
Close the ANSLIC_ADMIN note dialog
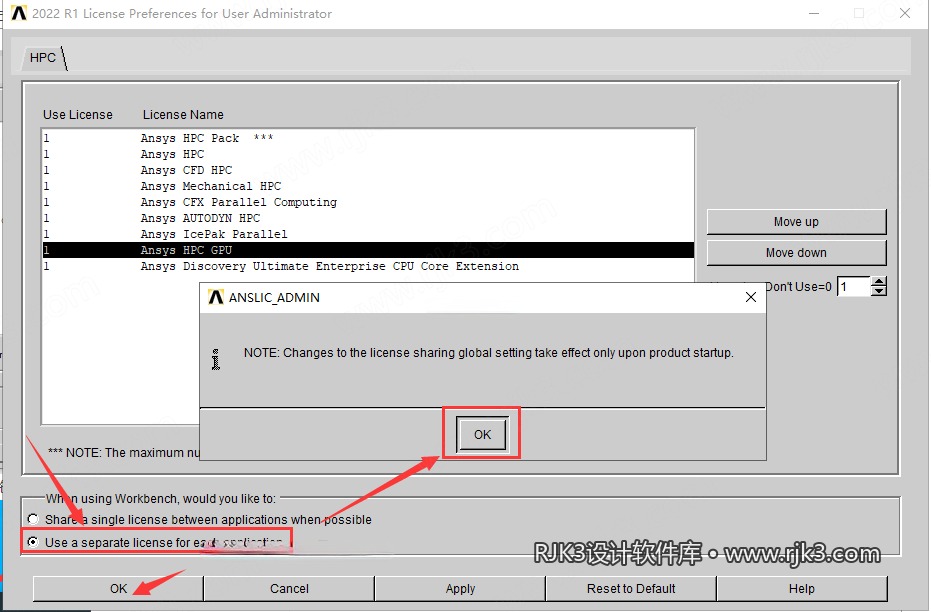click(x=750, y=297)
